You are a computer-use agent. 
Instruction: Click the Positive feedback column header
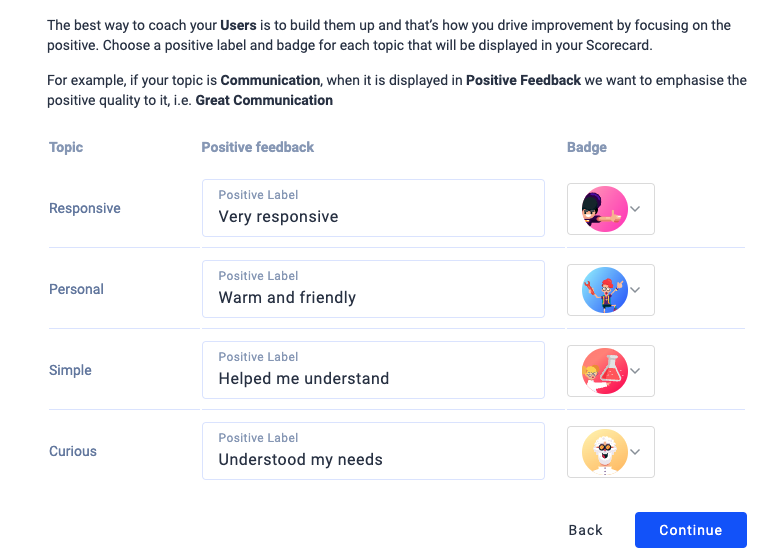(258, 147)
